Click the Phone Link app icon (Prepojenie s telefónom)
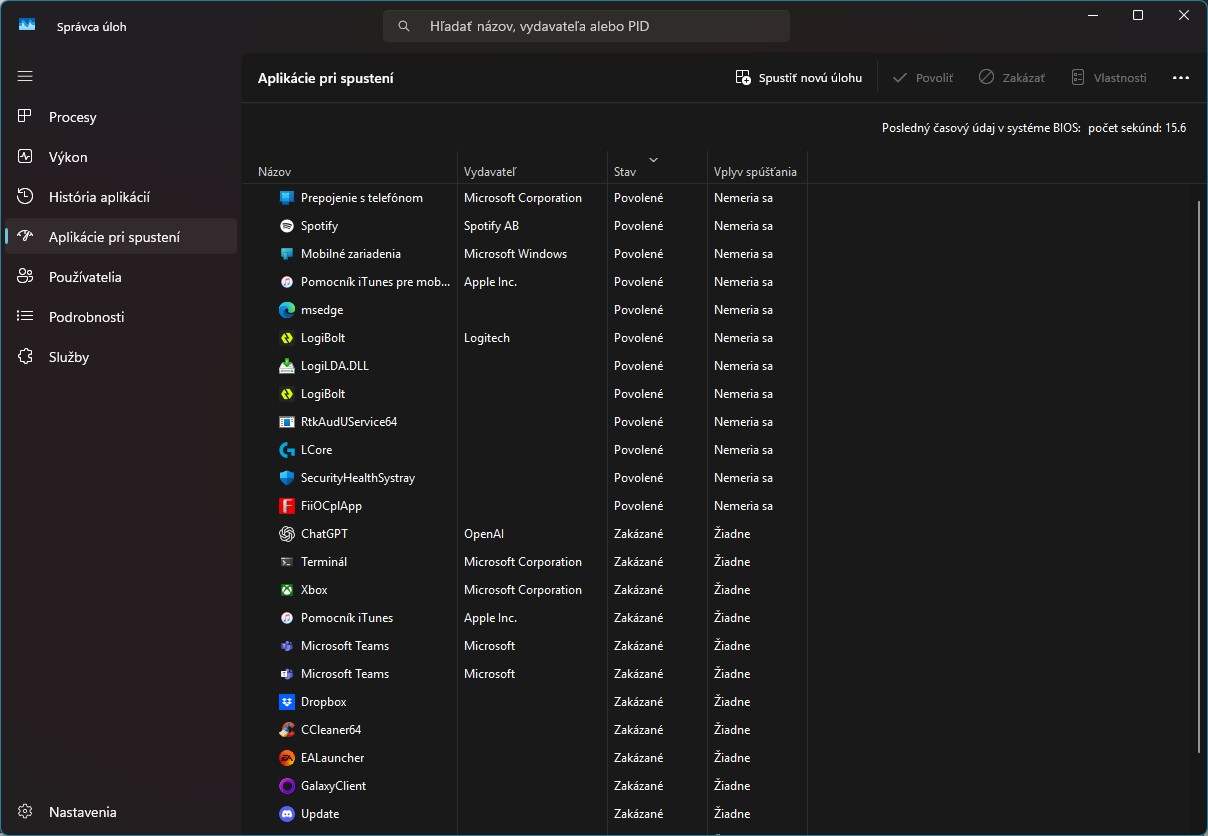 (x=287, y=198)
